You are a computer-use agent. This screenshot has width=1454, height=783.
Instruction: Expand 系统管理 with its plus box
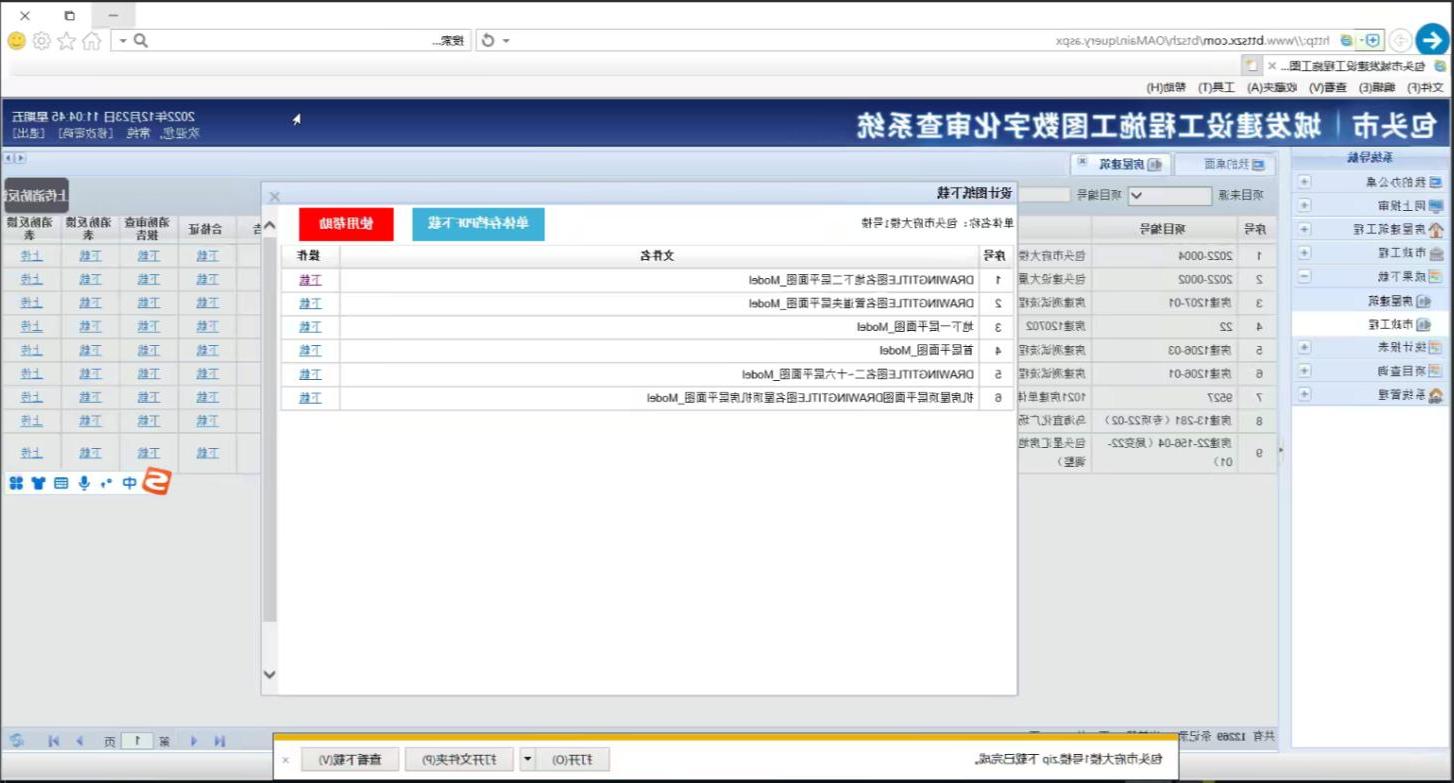1304,395
